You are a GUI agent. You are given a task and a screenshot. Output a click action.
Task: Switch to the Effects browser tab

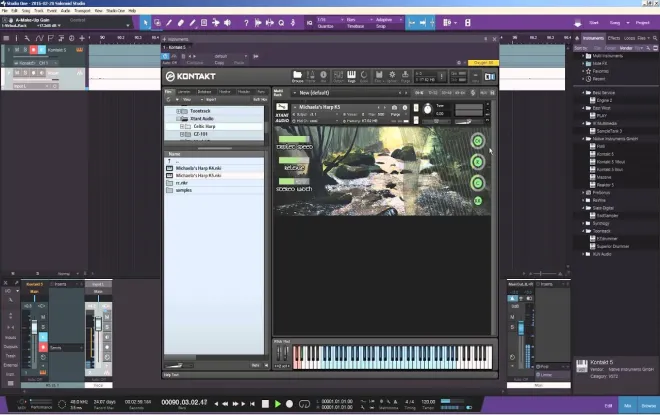point(614,38)
